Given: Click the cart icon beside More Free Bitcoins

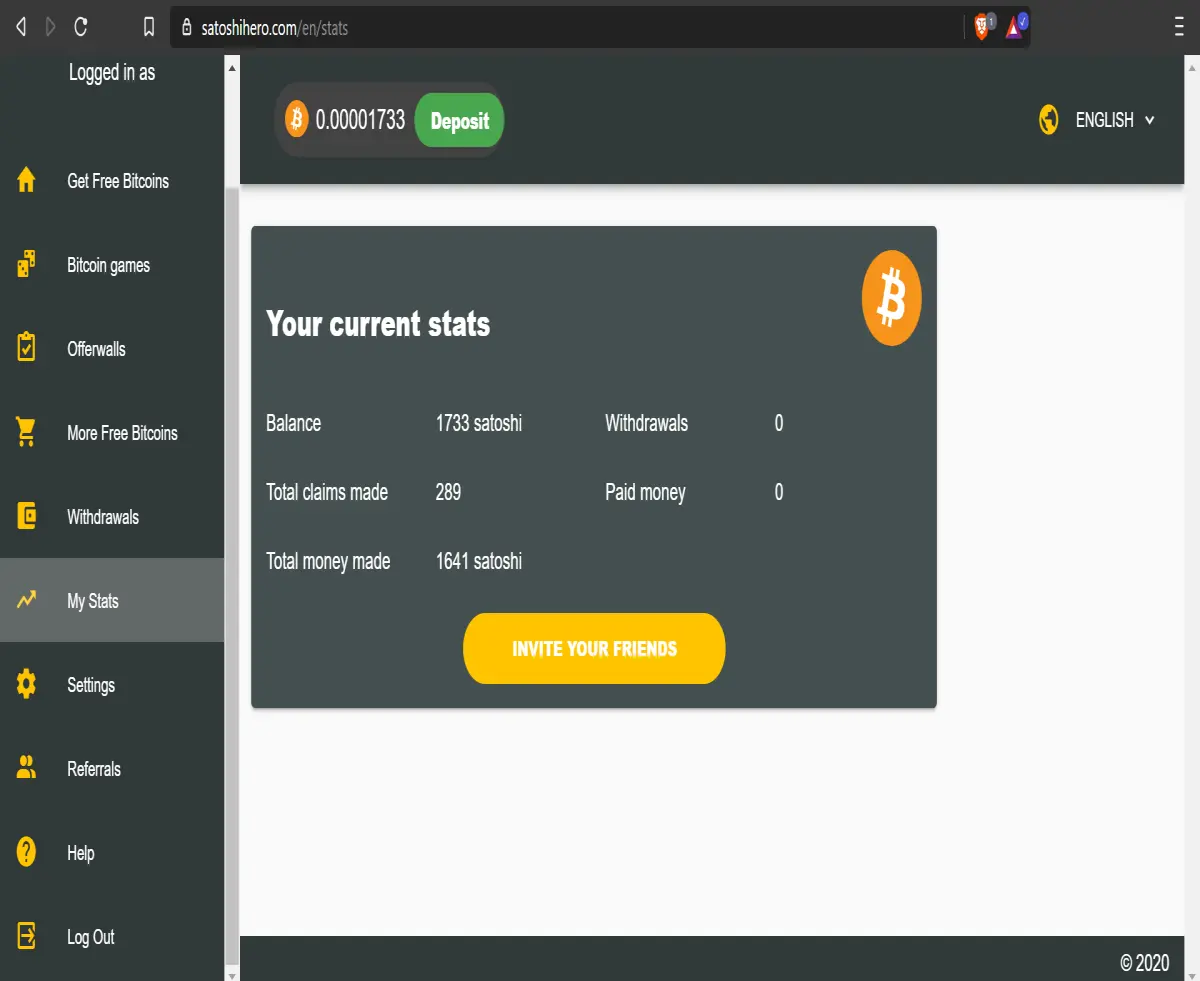Looking at the screenshot, I should [27, 432].
